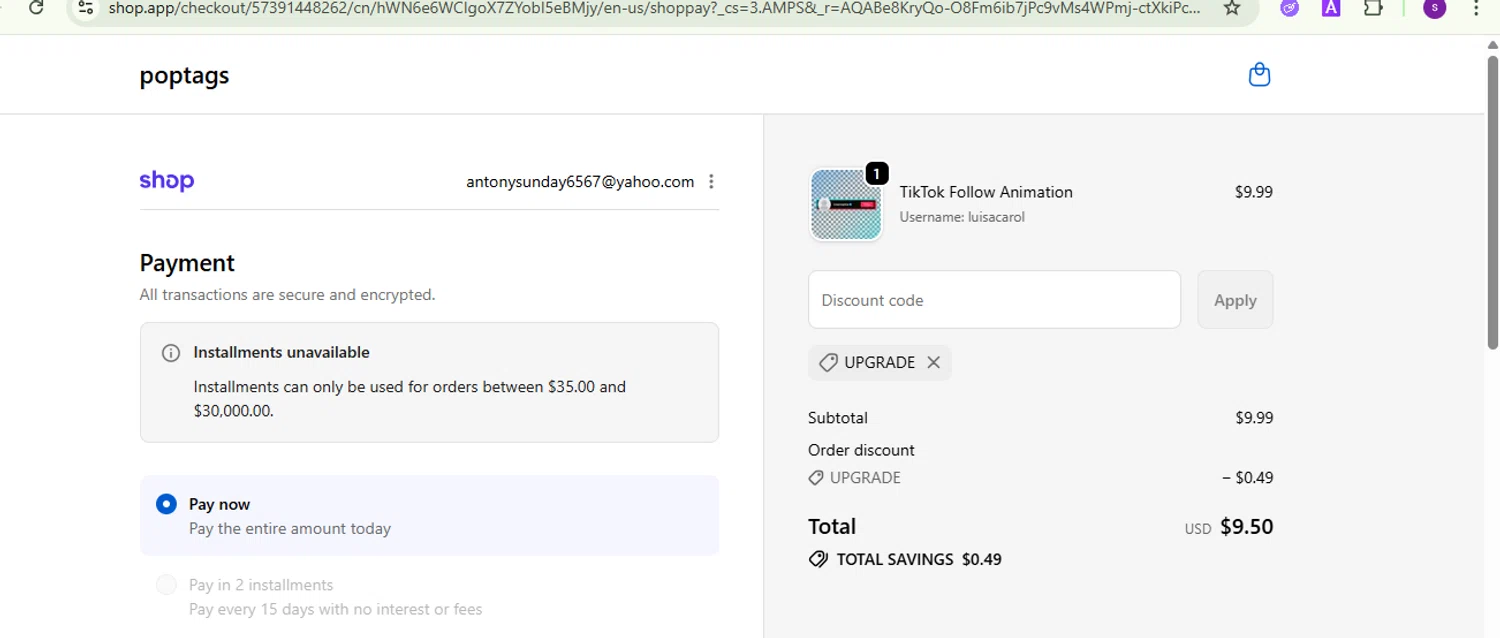1500x638 pixels.
Task: Click the quantity badge on the product image
Action: pos(877,174)
